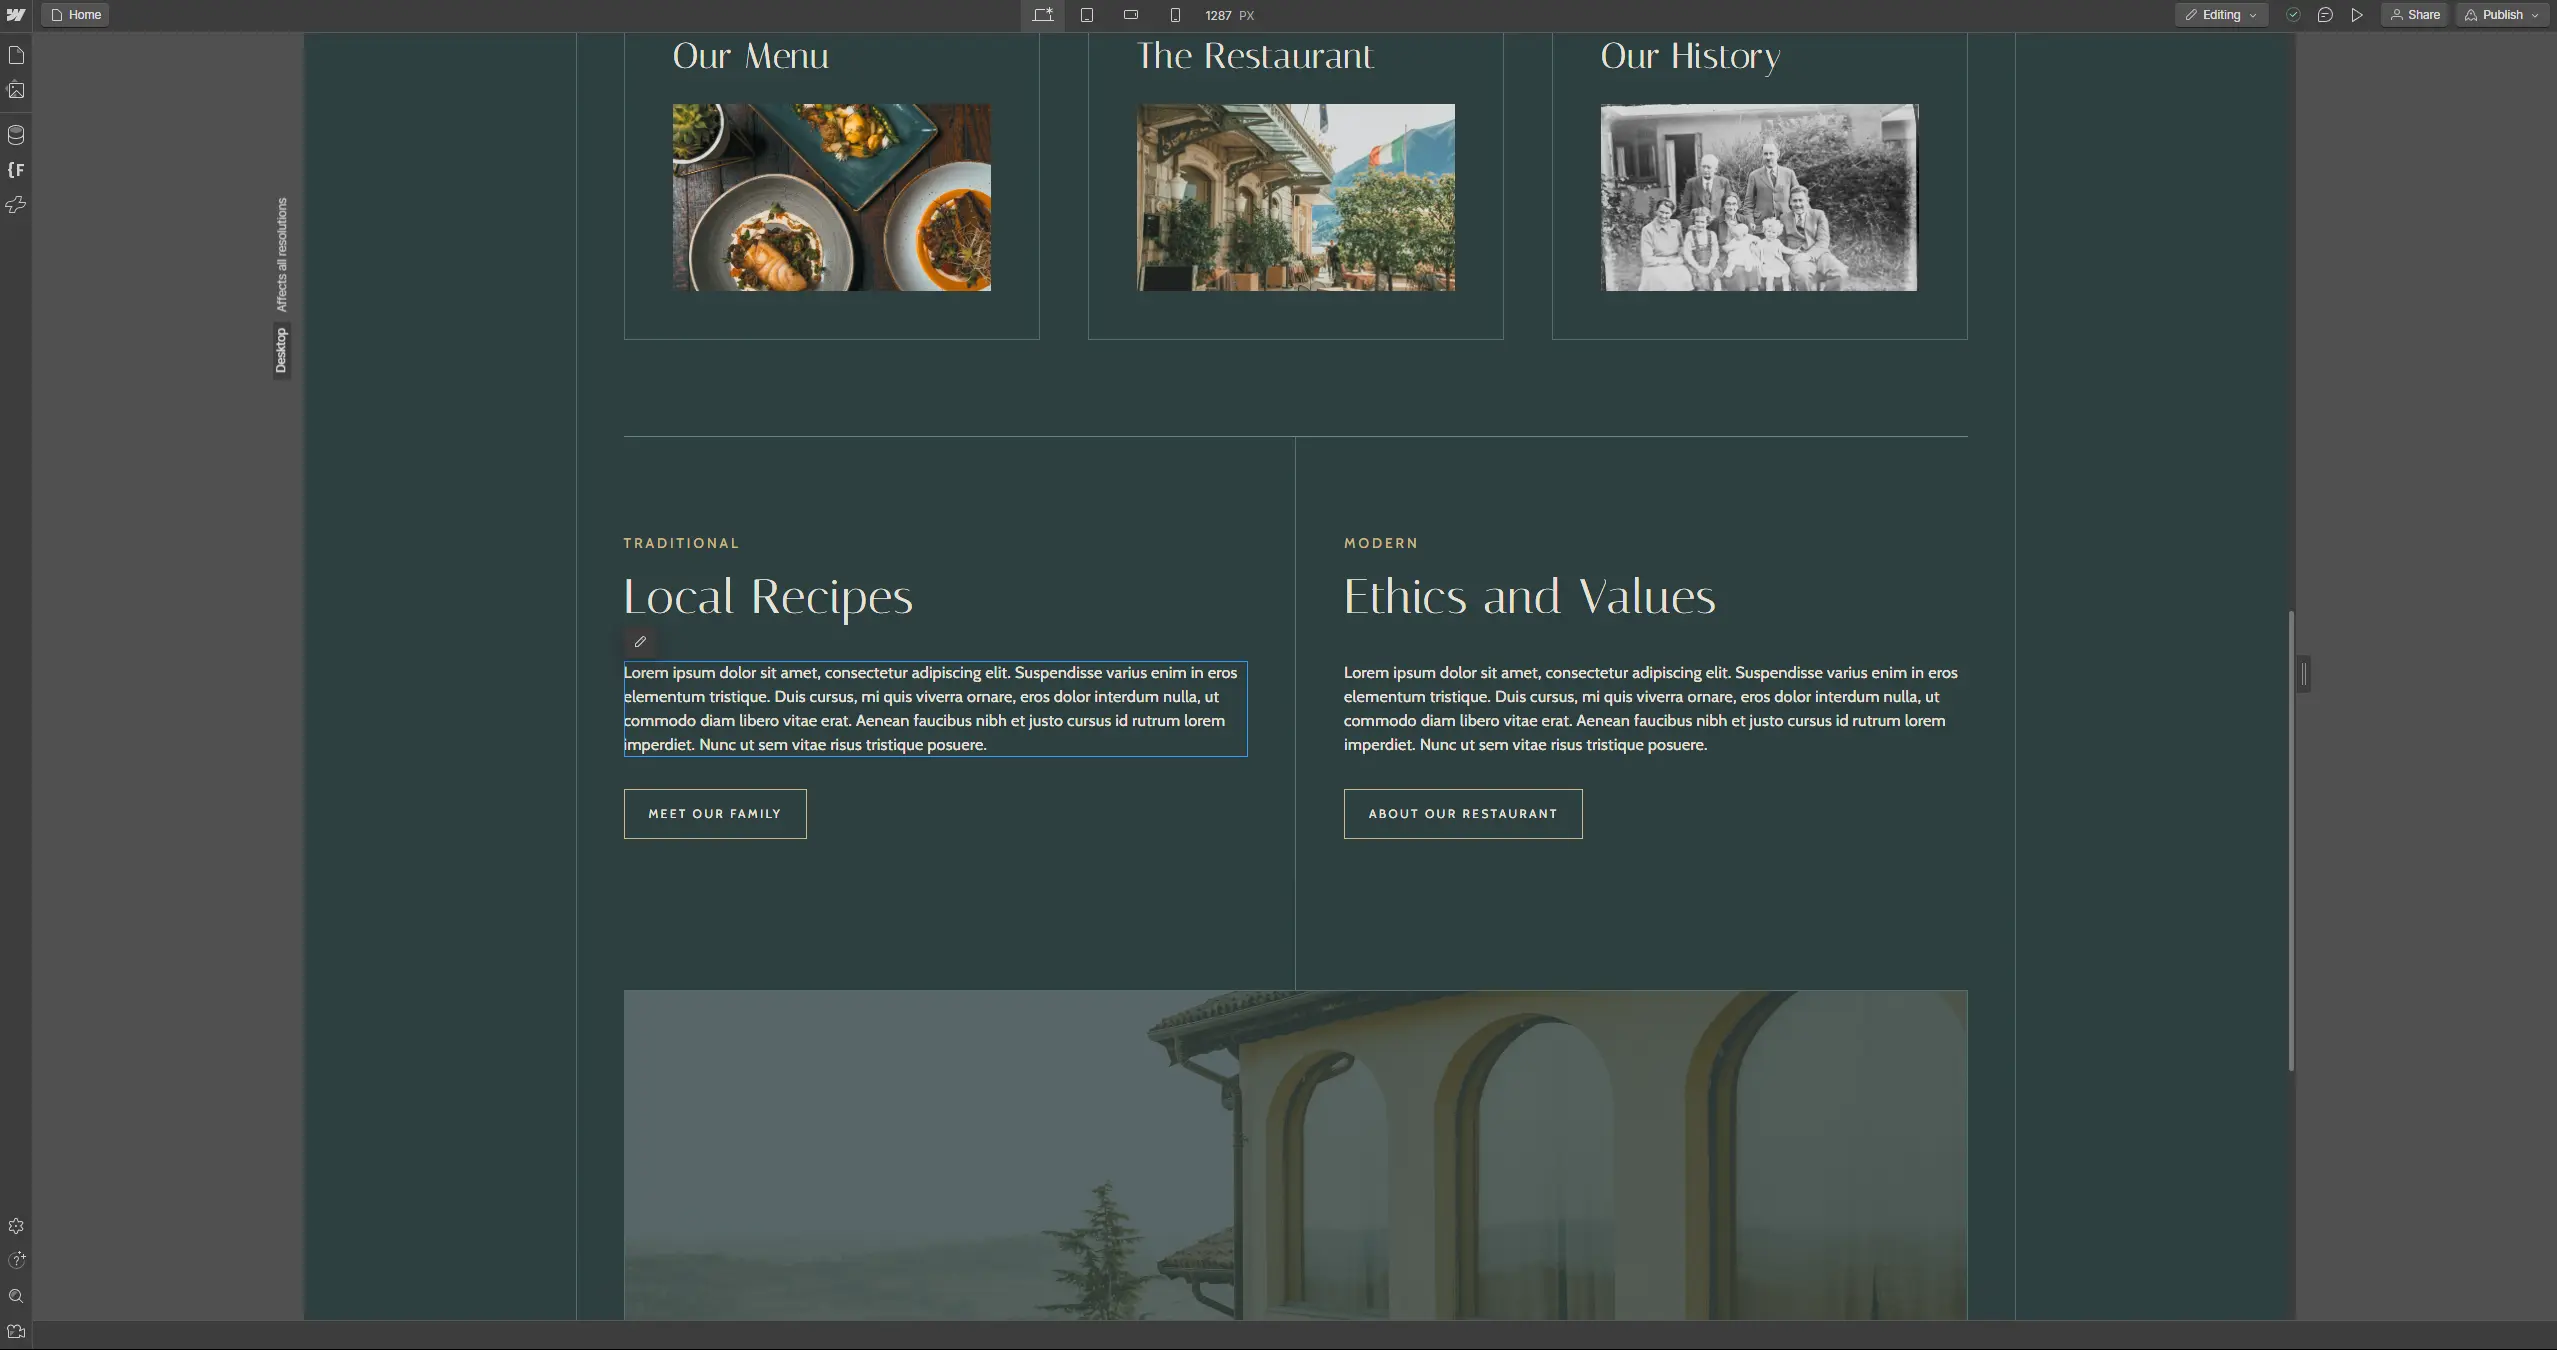Open the Finsweet {F extension icon

coord(16,170)
